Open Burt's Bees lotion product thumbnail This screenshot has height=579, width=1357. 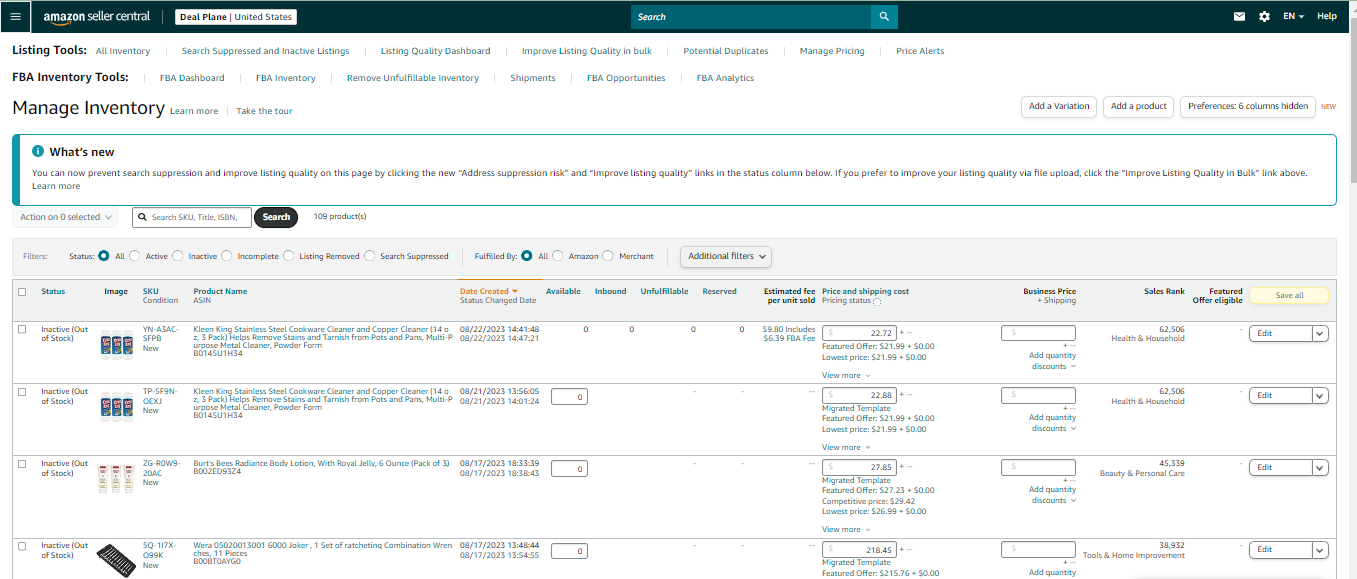click(x=117, y=478)
